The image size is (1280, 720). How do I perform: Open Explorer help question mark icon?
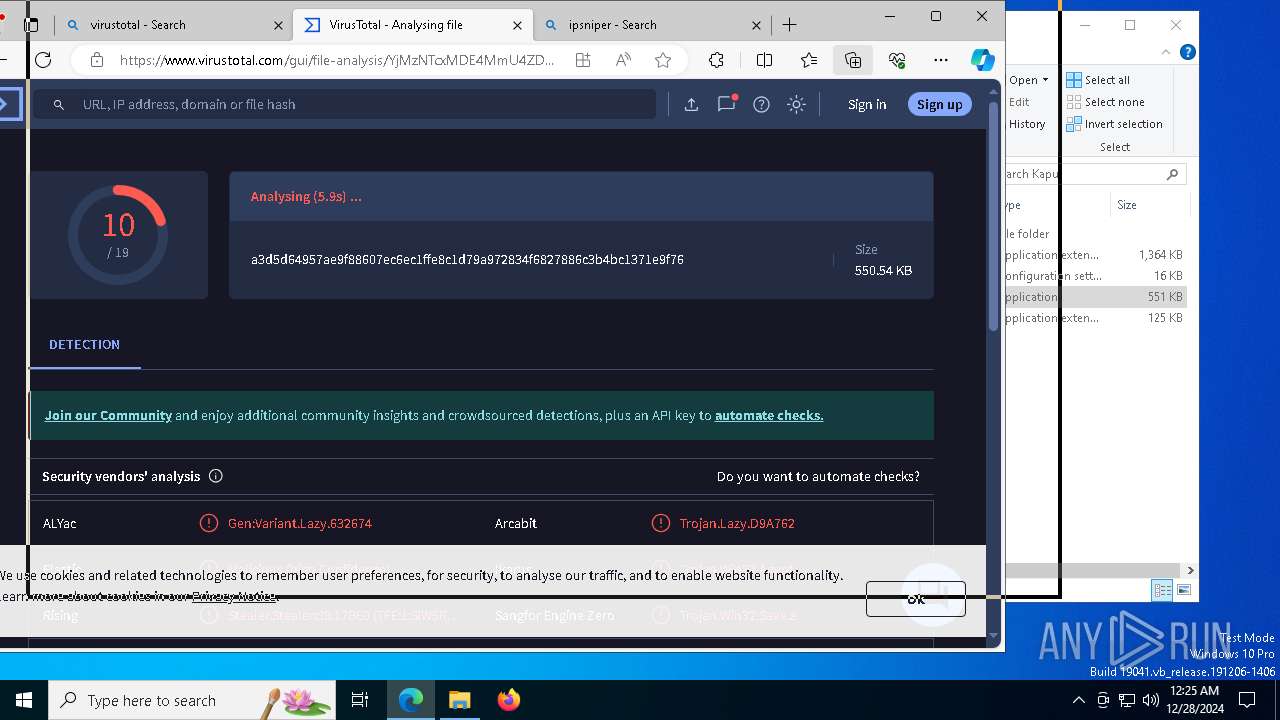1188,52
